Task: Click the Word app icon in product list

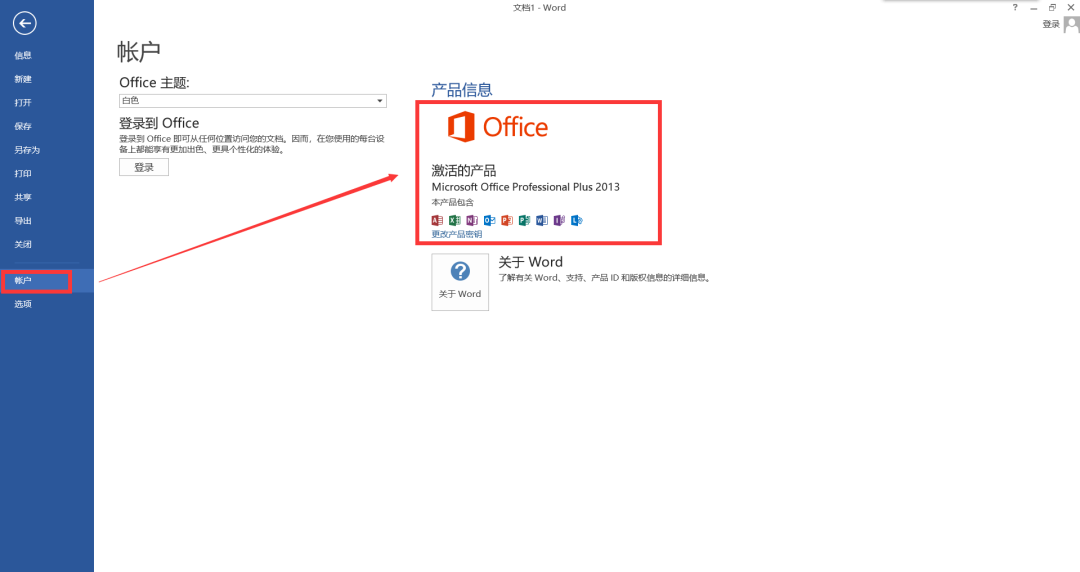Action: [542, 221]
